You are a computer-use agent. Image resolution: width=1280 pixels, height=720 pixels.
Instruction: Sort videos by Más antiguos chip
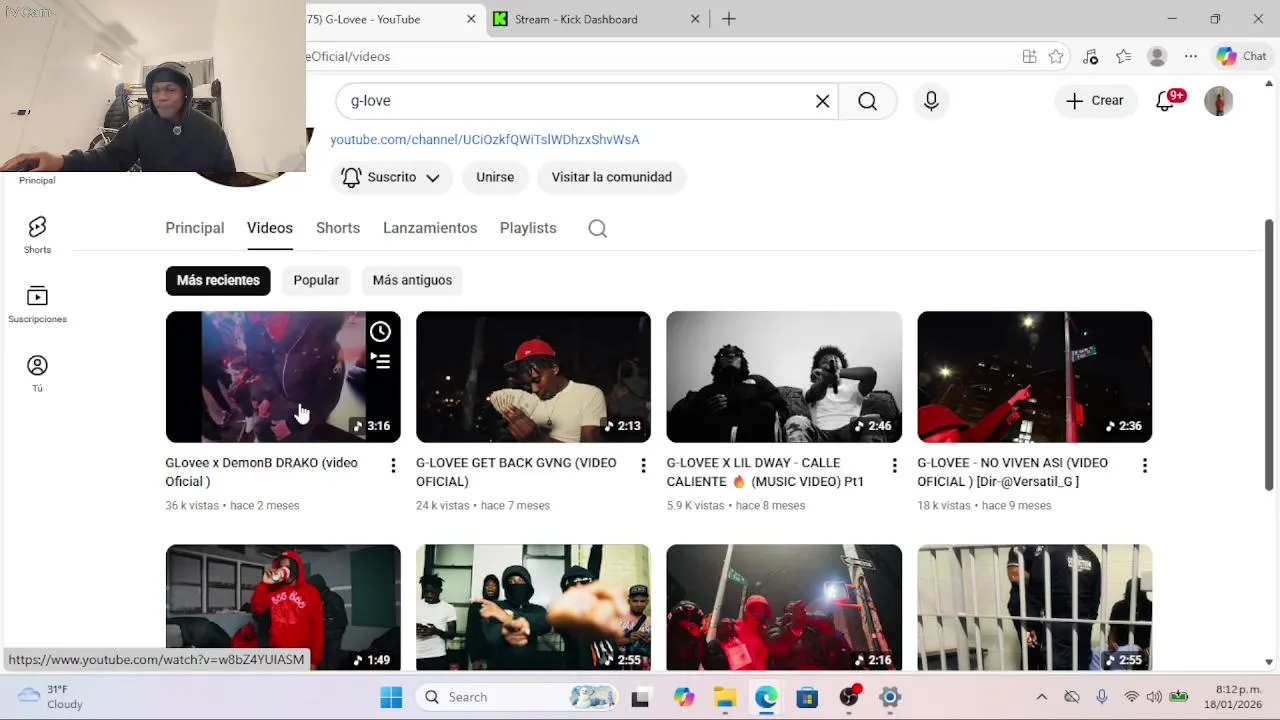pos(412,280)
